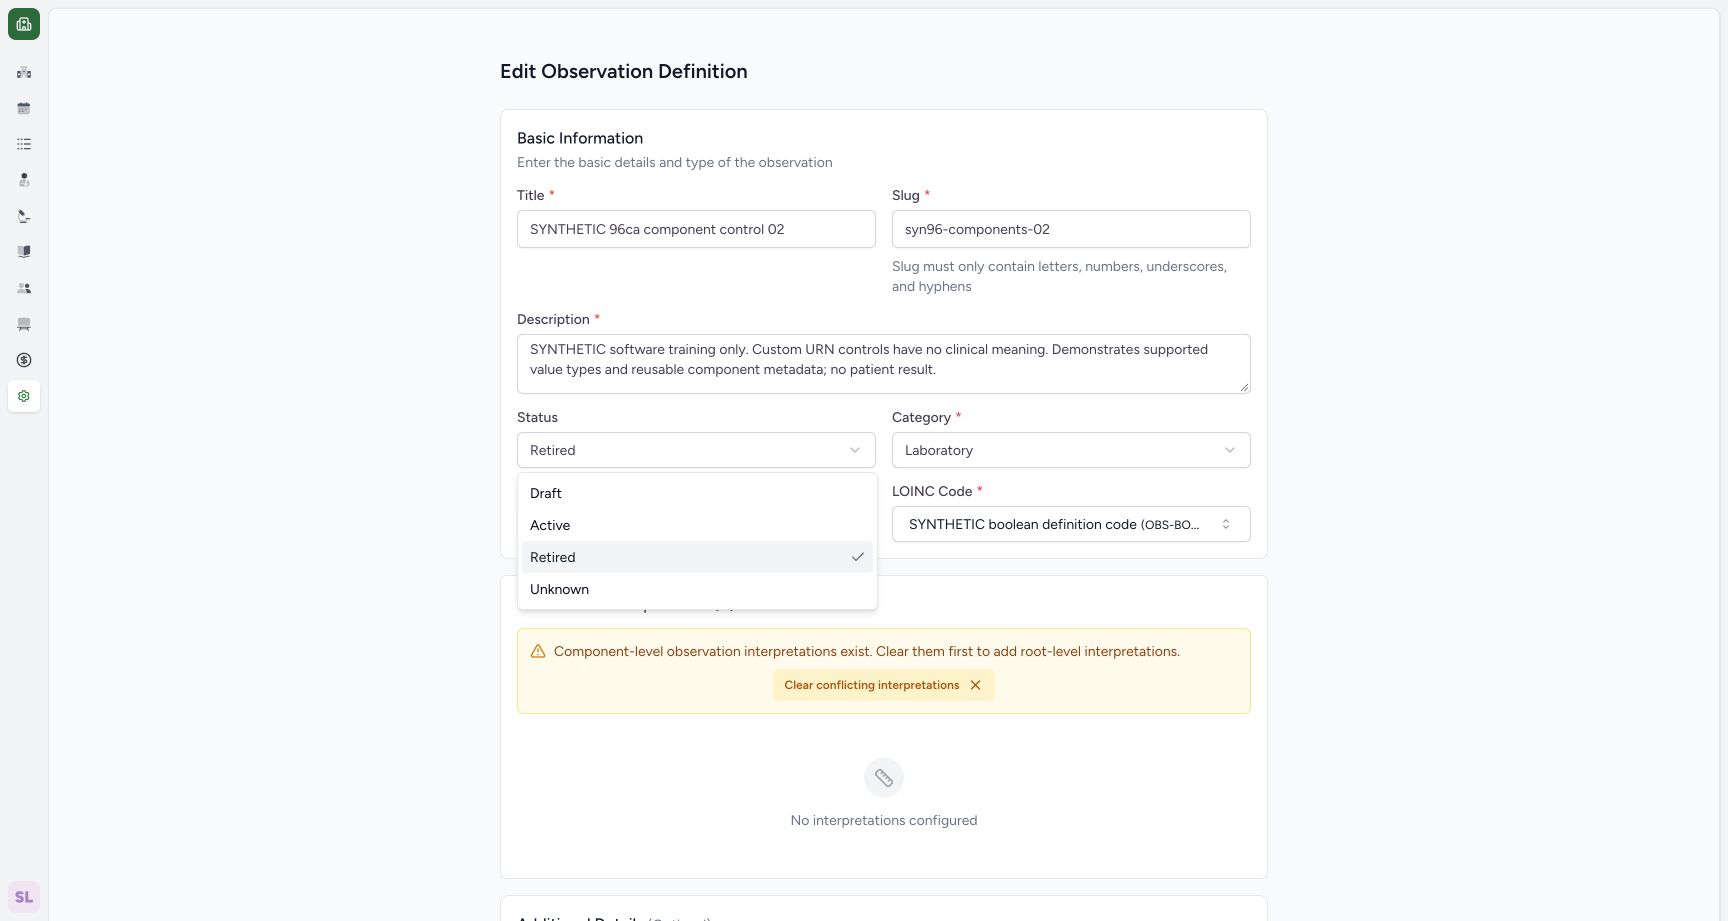1728x921 pixels.
Task: Click the slug rules hint text
Action: 1059,276
